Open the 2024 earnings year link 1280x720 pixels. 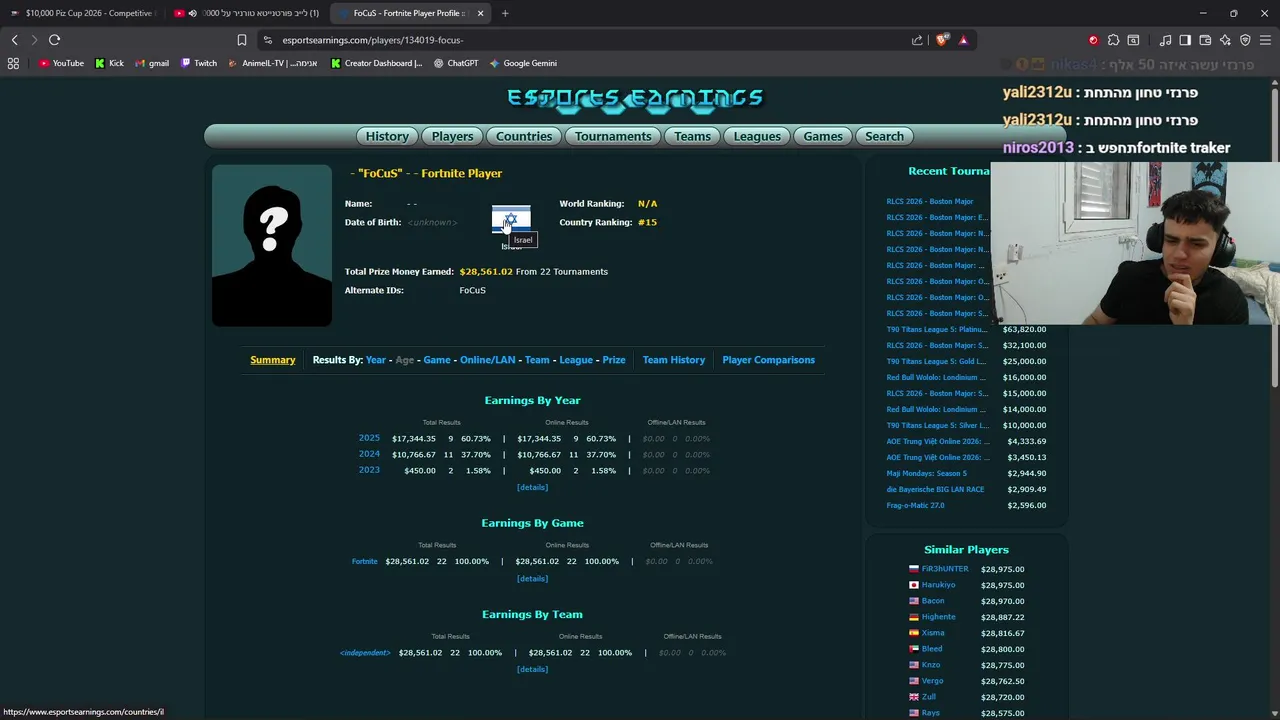pos(369,454)
